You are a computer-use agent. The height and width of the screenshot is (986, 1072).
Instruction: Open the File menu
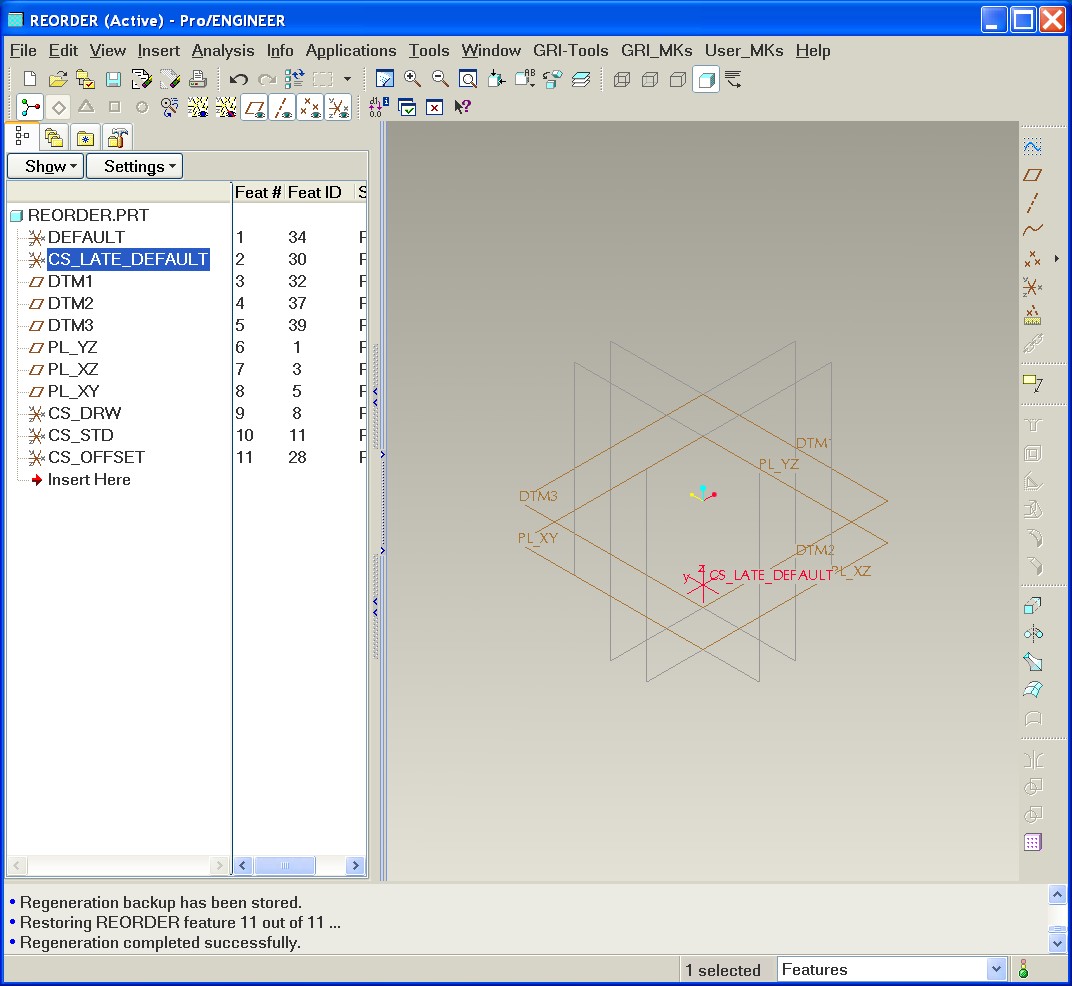click(x=23, y=51)
